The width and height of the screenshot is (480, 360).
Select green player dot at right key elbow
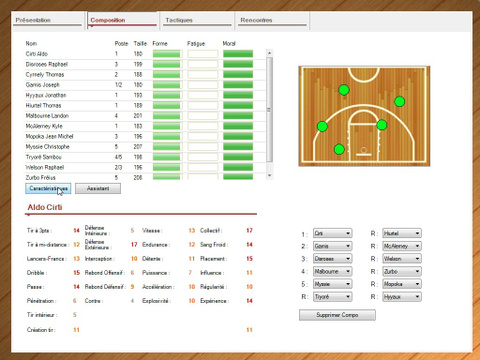pyautogui.click(x=382, y=125)
